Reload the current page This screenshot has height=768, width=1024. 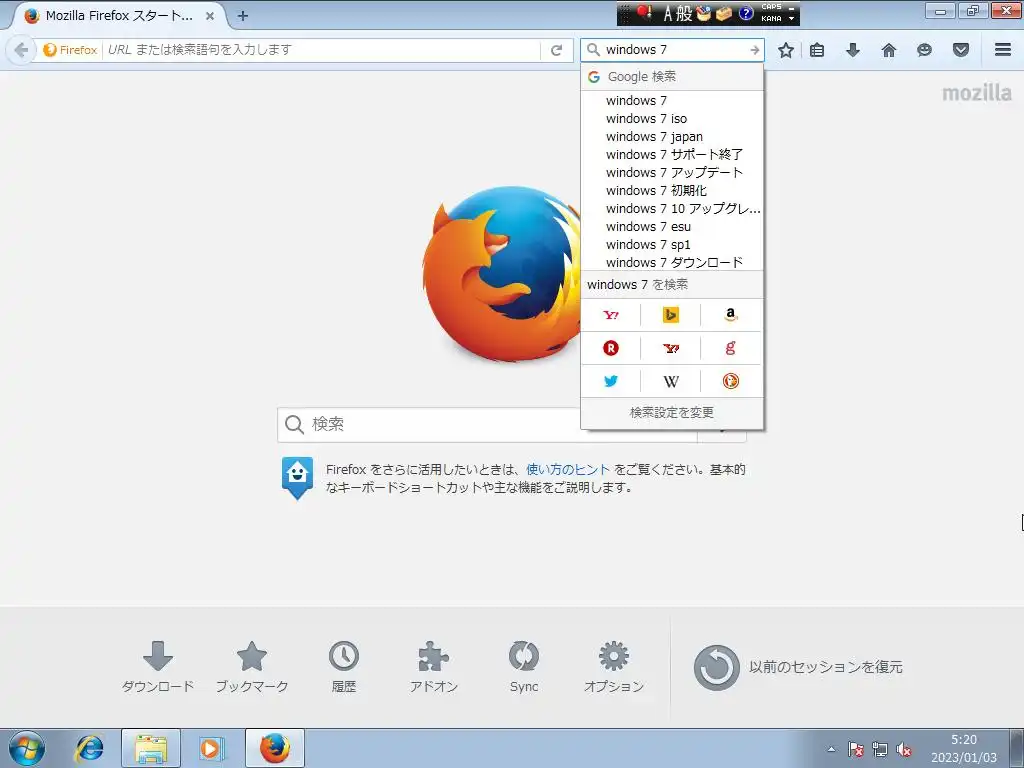(x=556, y=50)
